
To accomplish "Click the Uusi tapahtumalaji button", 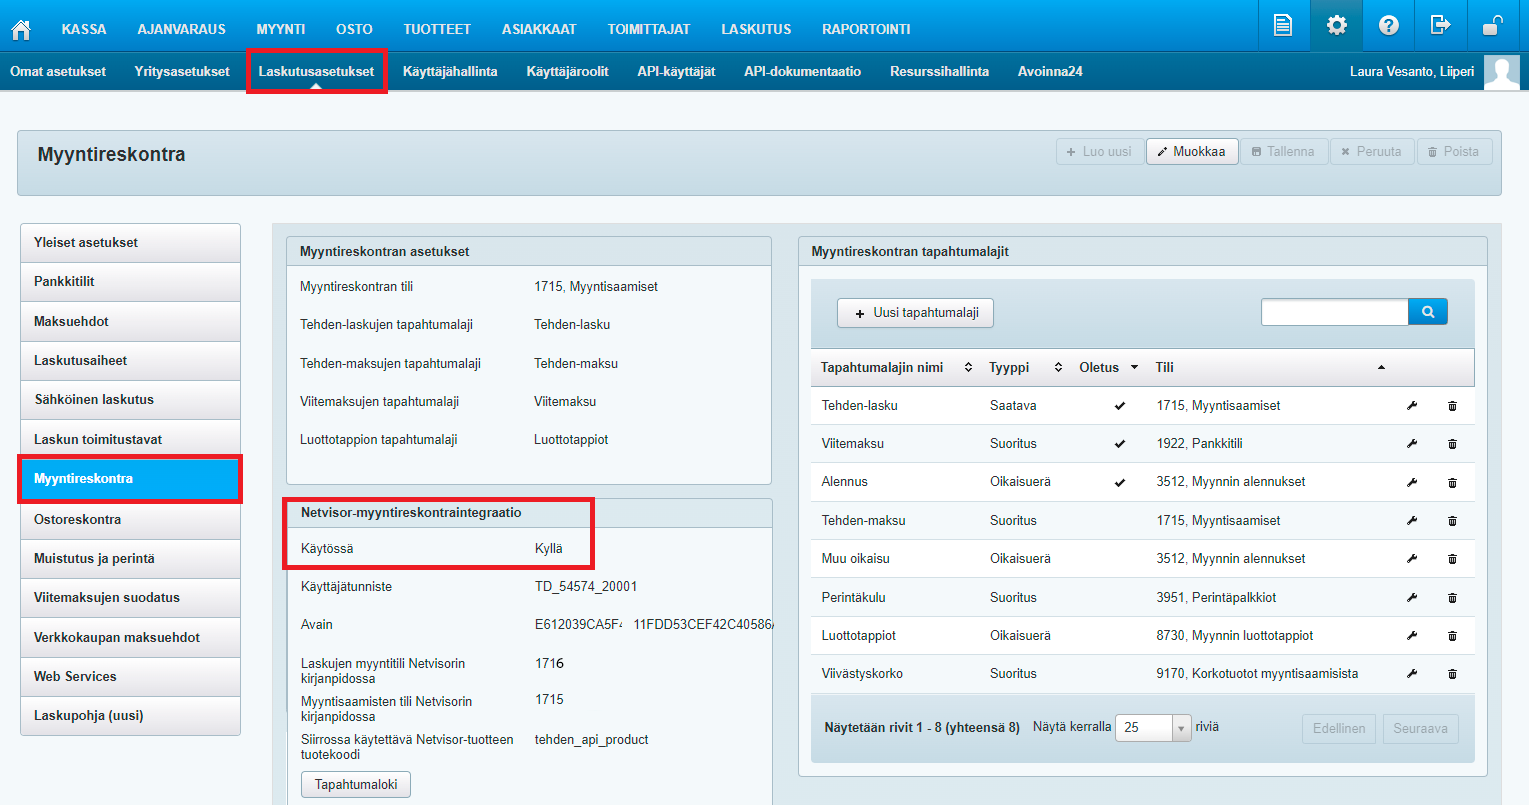I will point(915,313).
